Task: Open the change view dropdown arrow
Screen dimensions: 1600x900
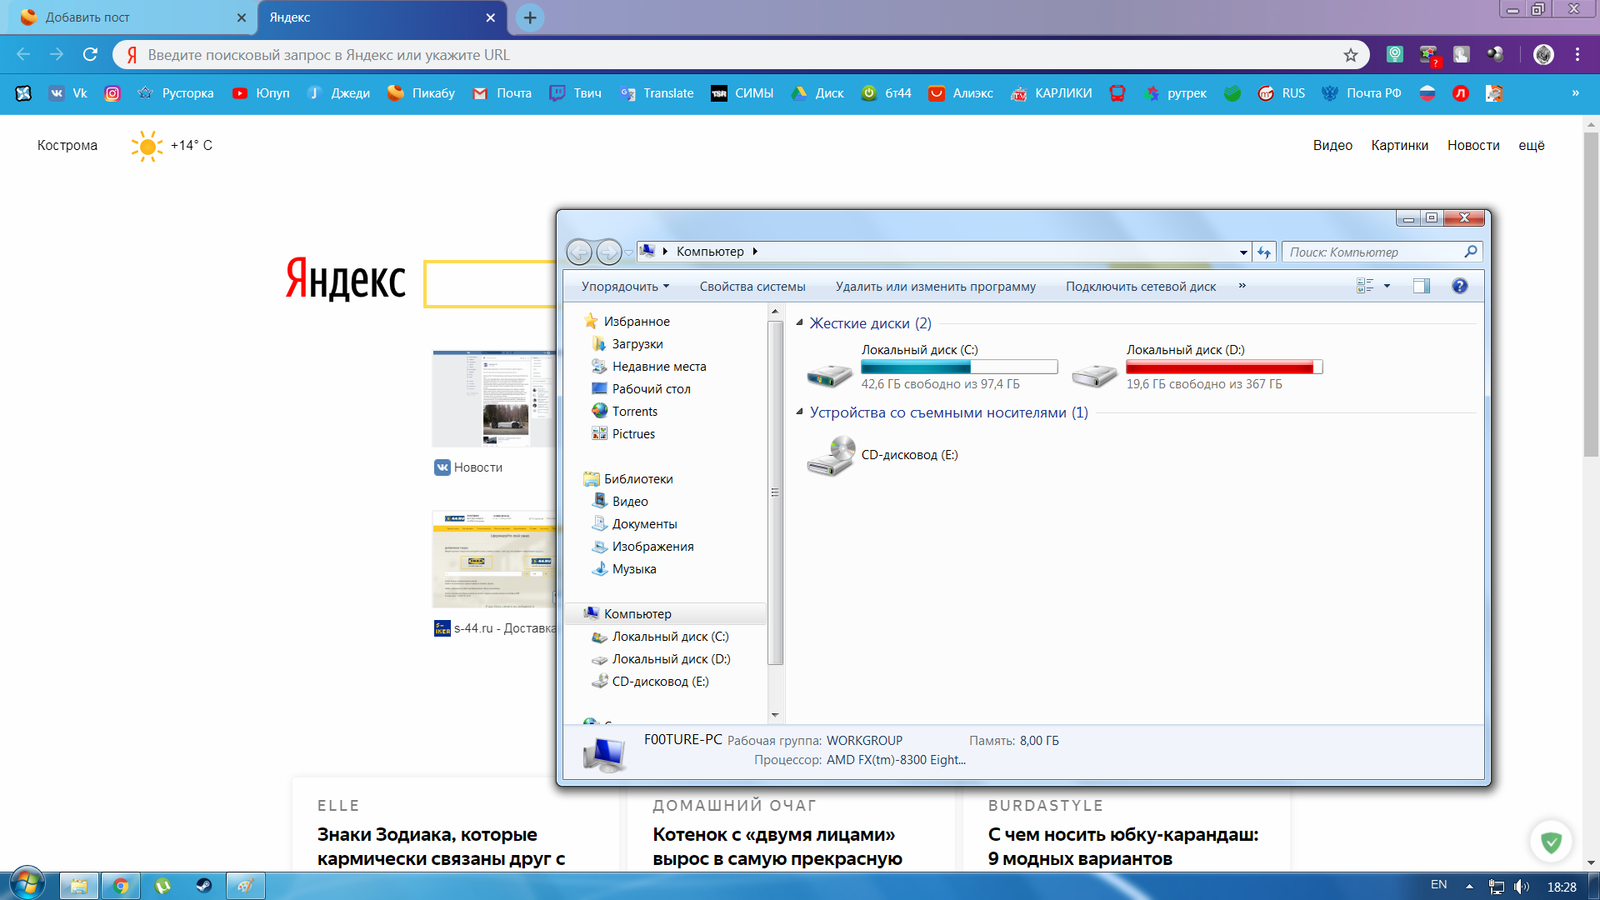Action: (x=1387, y=286)
